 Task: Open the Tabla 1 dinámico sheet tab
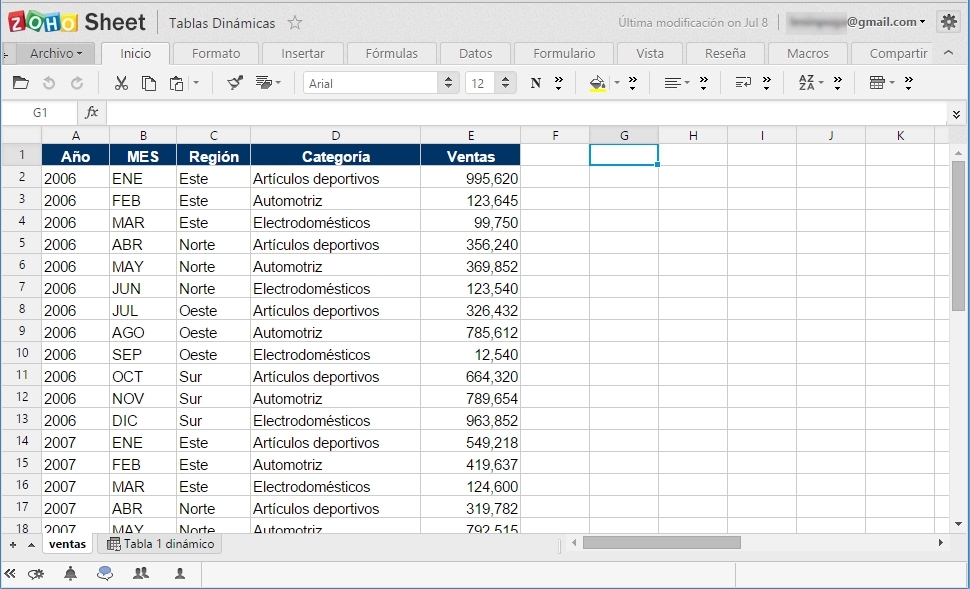click(160, 544)
